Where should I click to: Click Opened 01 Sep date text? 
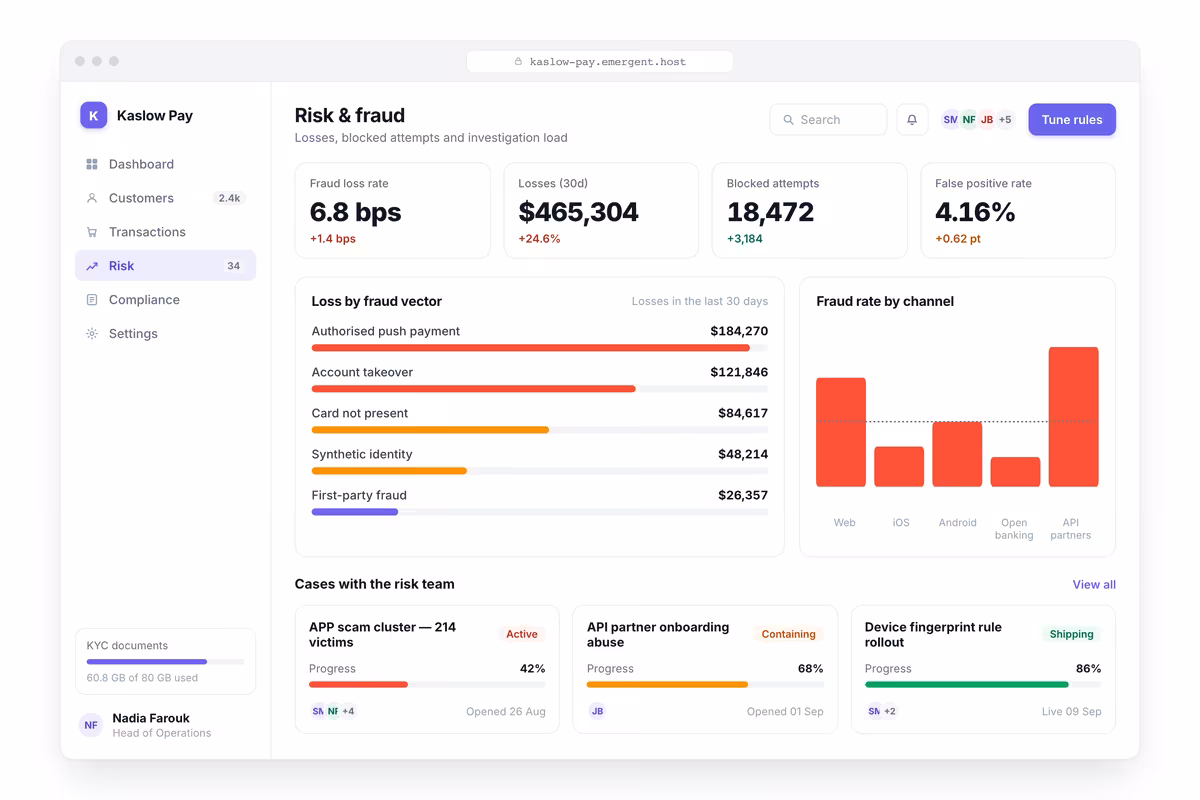[x=785, y=712]
